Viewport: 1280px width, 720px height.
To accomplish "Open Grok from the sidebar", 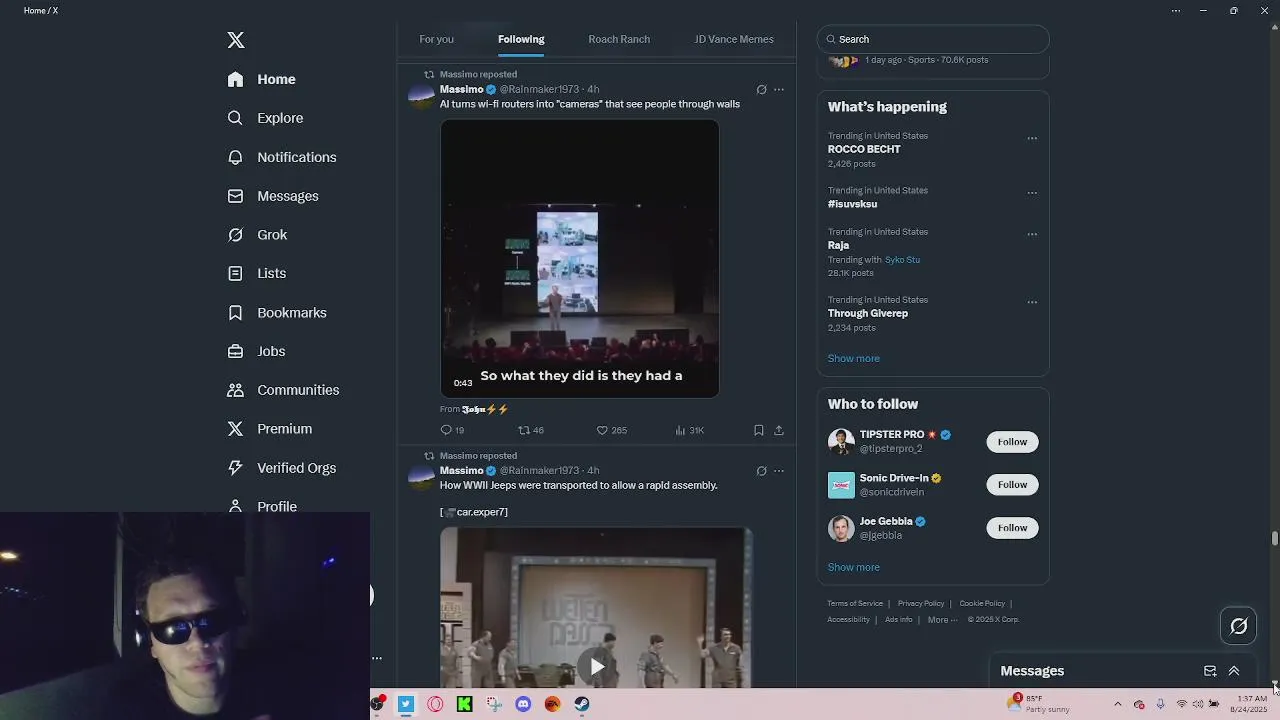I will (x=258, y=235).
